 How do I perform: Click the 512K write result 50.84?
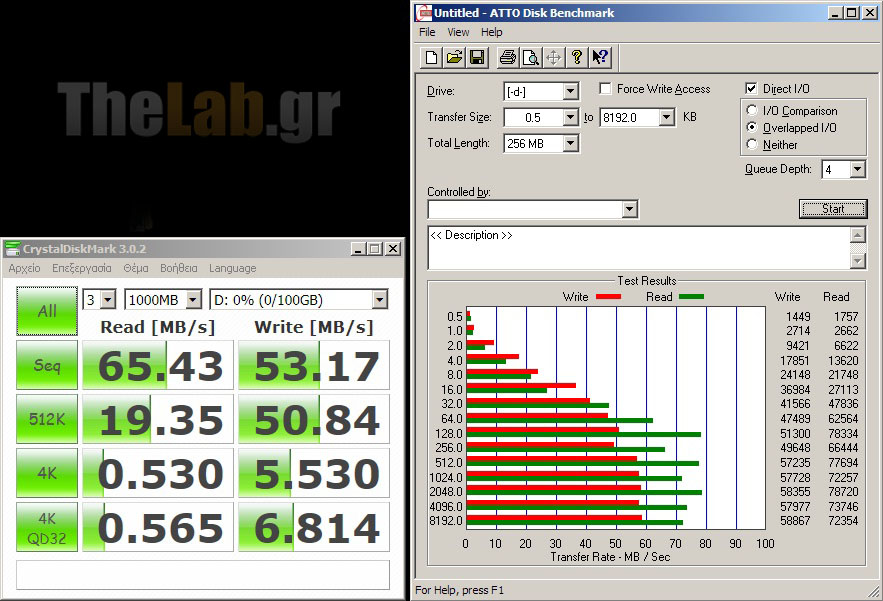[x=314, y=419]
